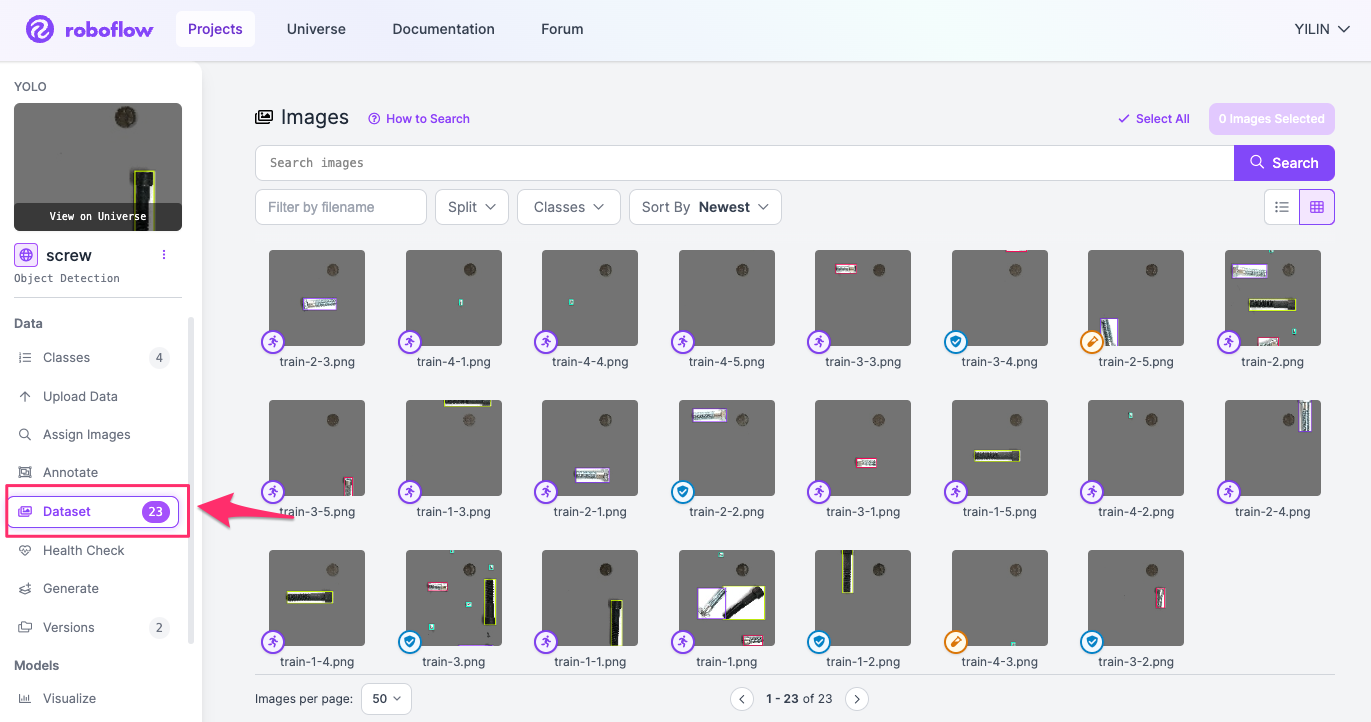Switch to list view layout
Viewport: 1371px width, 722px height.
tap(1281, 207)
